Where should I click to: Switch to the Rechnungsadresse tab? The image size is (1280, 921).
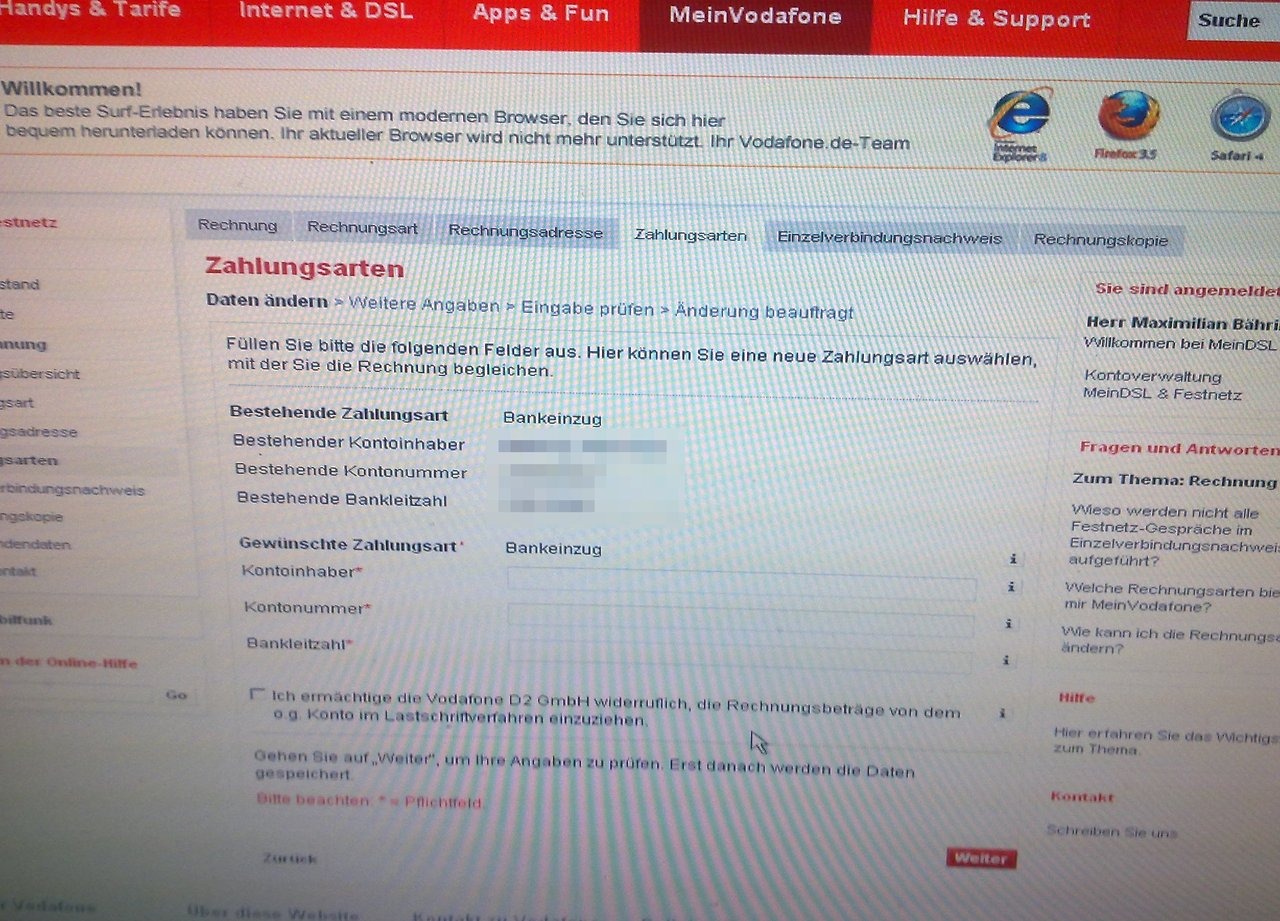[x=526, y=232]
